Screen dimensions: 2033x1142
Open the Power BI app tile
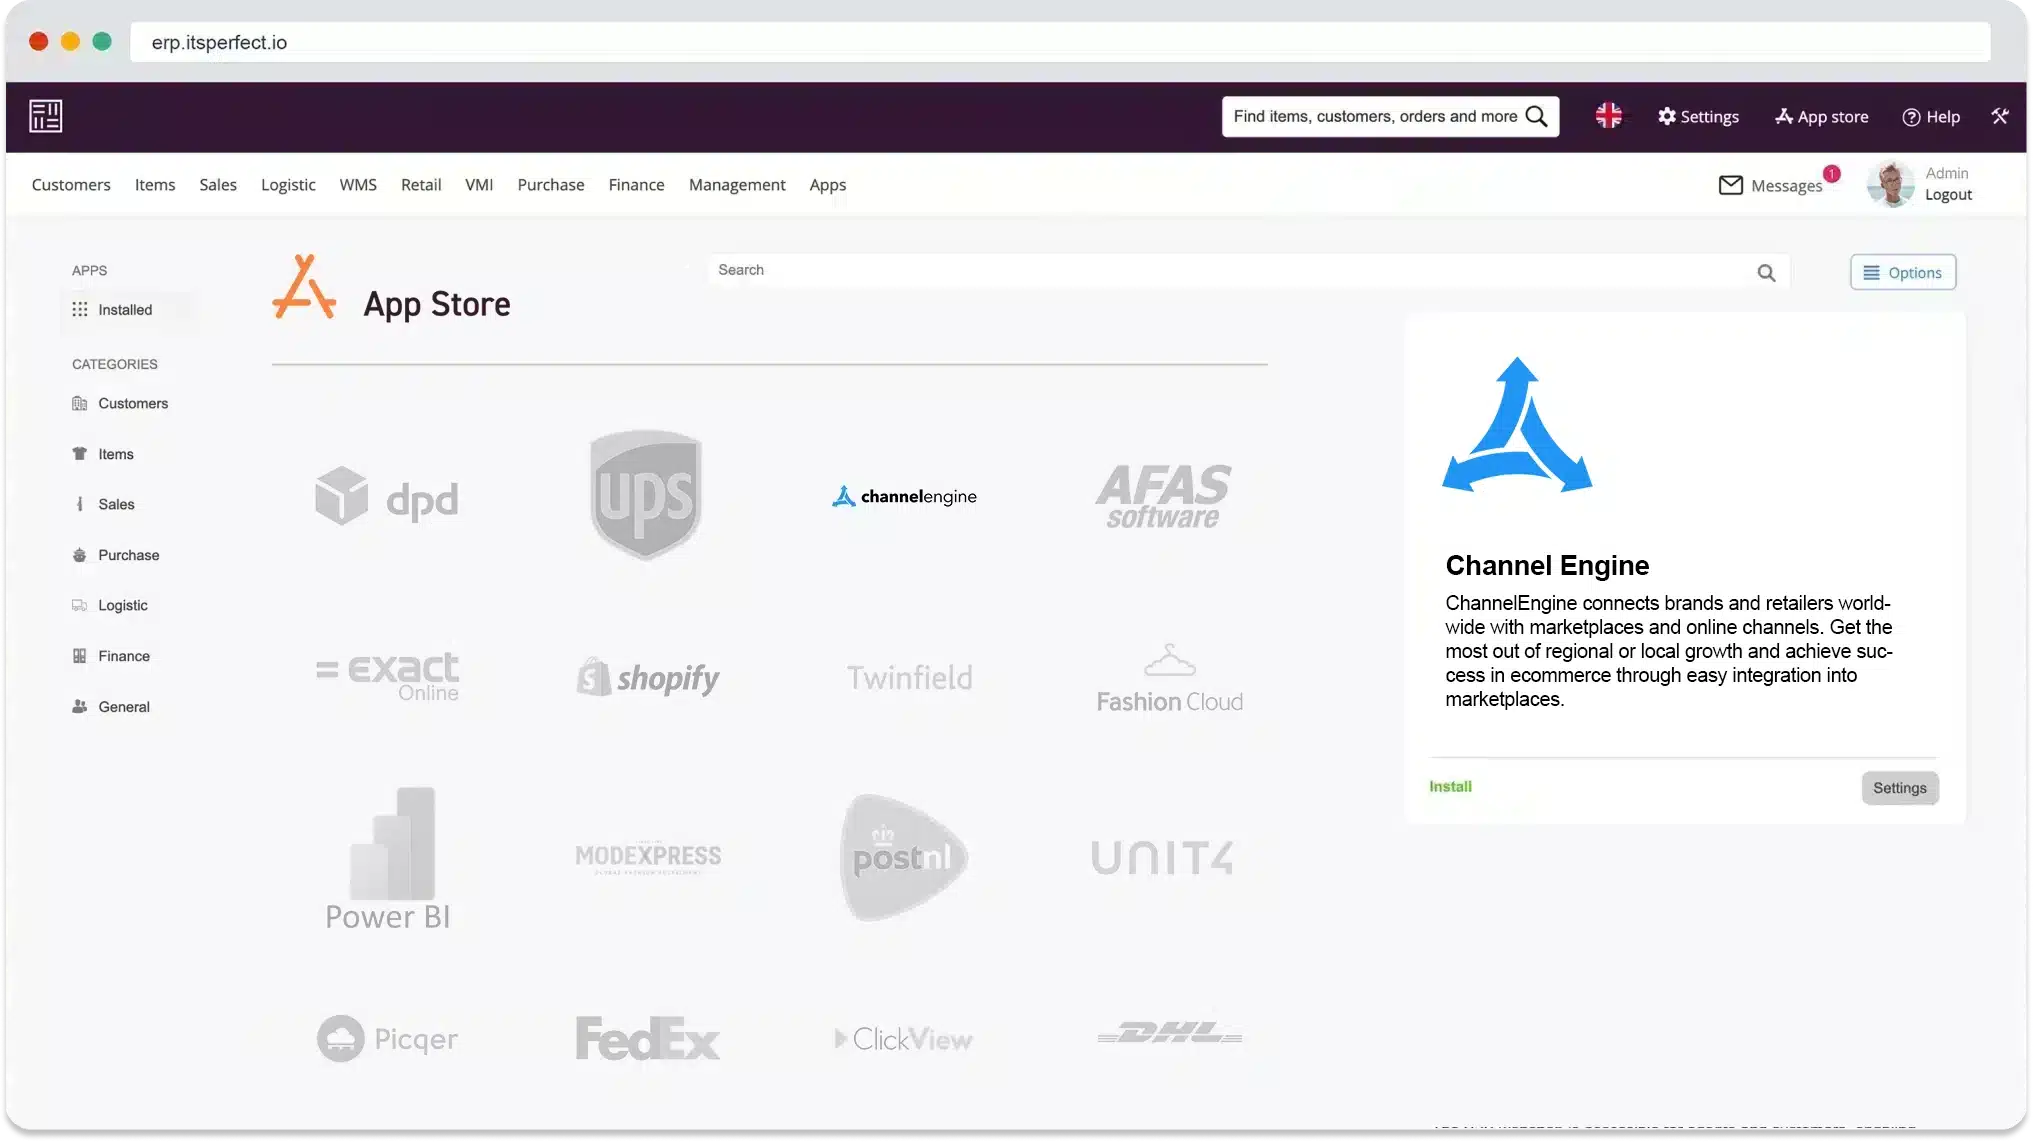coord(388,859)
